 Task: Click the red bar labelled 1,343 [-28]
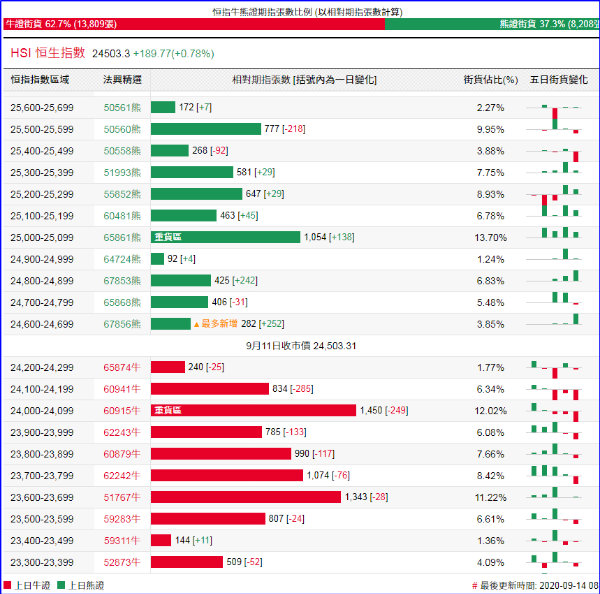tap(246, 497)
